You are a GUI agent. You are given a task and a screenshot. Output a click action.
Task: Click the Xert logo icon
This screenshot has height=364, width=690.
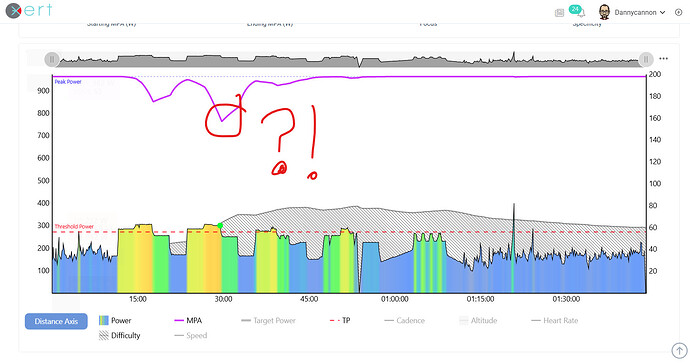coord(14,11)
